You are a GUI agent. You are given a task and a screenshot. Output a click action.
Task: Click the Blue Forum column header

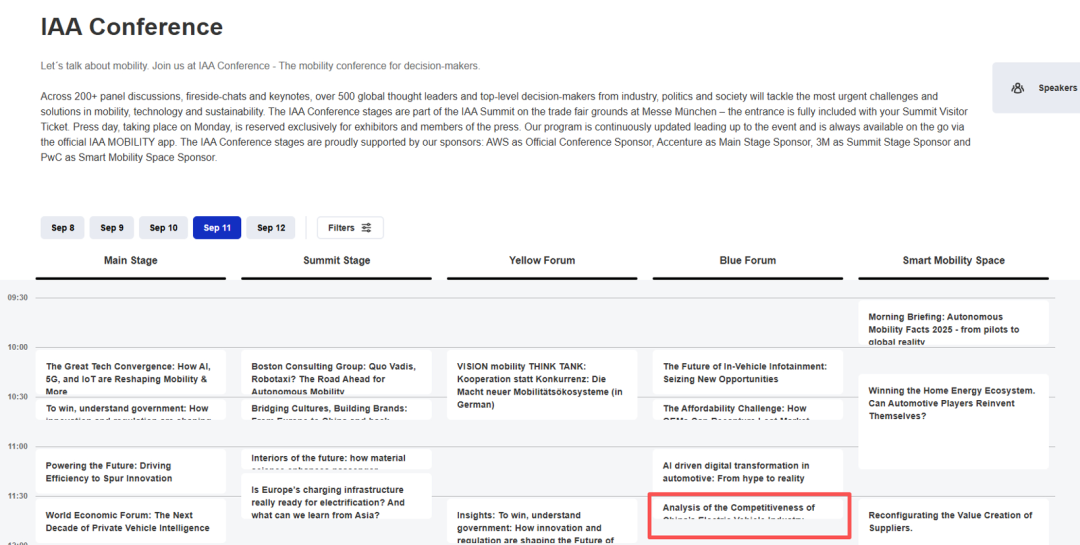(x=748, y=260)
